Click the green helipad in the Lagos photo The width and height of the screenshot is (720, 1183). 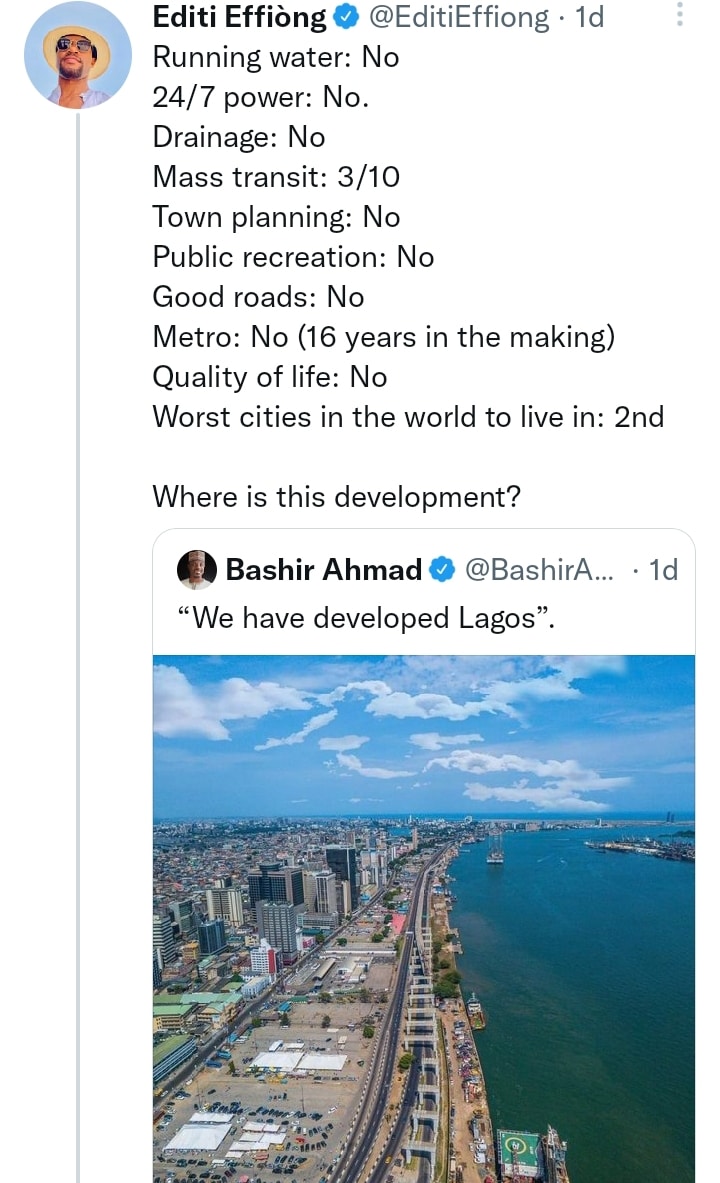click(518, 1151)
